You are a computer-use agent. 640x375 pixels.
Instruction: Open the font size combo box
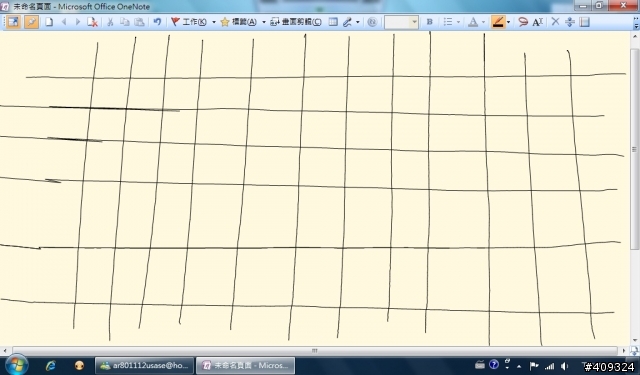pos(401,22)
